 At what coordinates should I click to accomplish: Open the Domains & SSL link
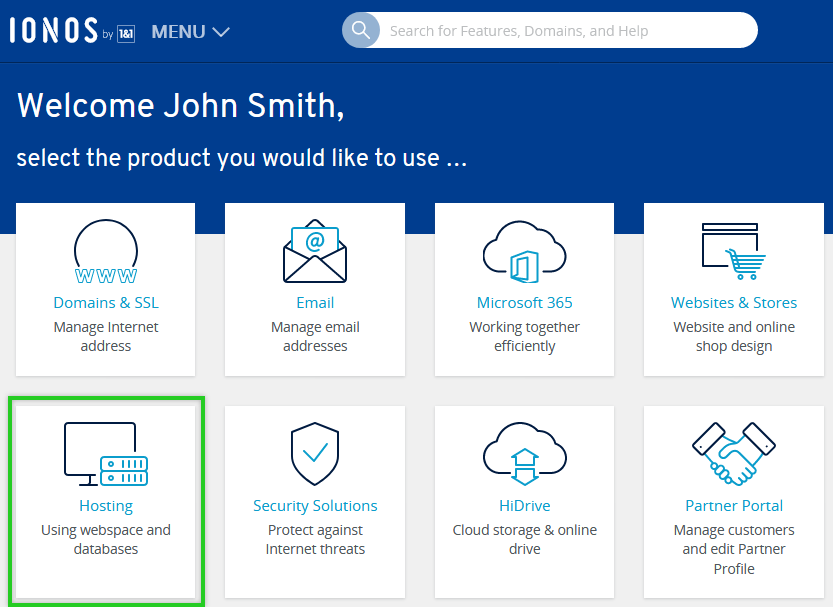[x=106, y=303]
